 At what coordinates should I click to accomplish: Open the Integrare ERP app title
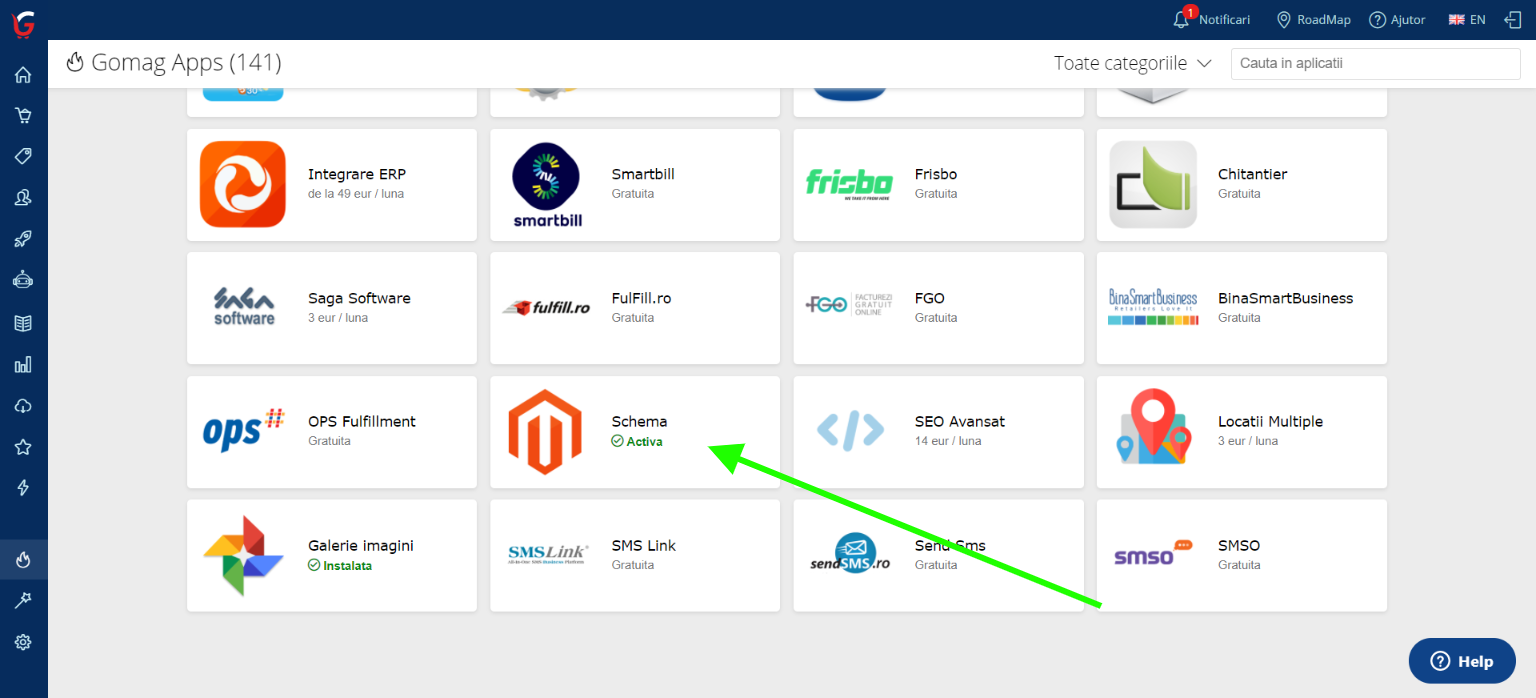357,174
